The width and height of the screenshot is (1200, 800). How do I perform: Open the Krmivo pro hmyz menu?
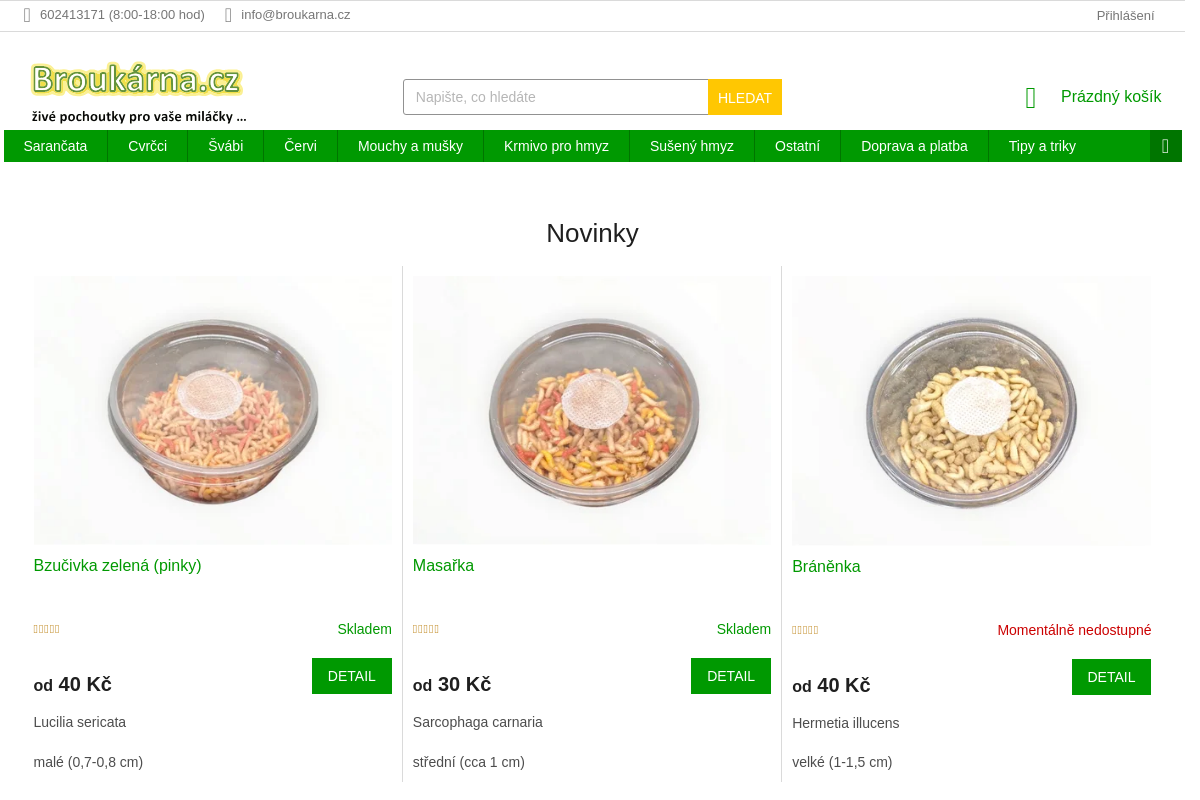point(556,146)
